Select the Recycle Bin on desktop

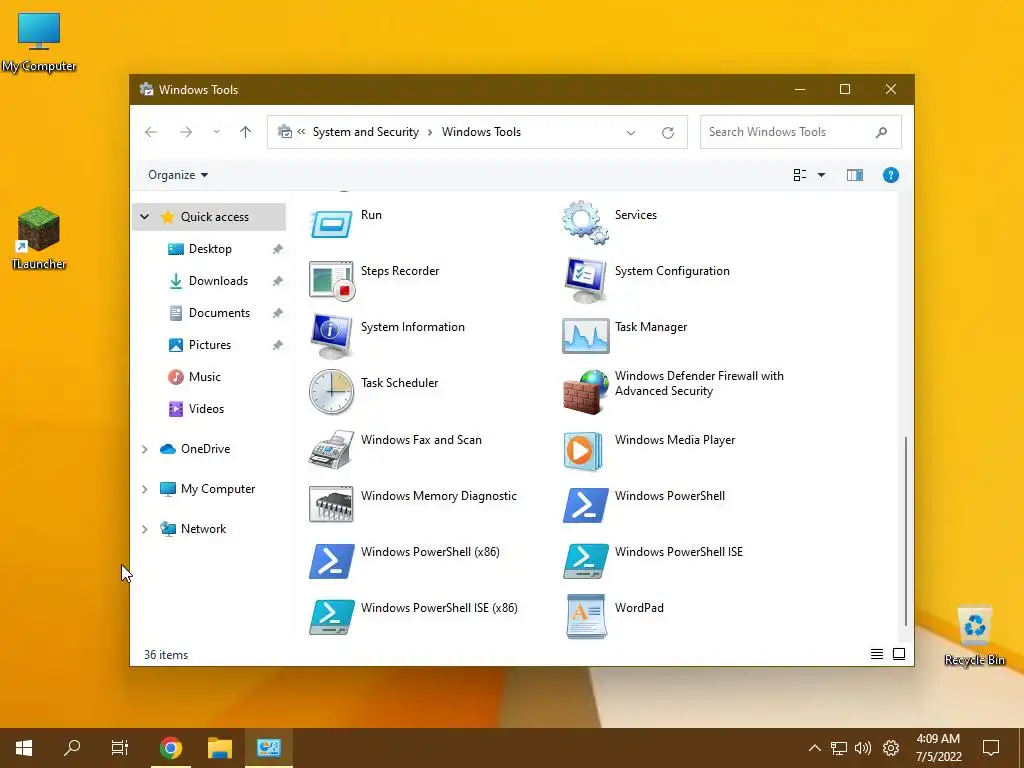pyautogui.click(x=974, y=637)
